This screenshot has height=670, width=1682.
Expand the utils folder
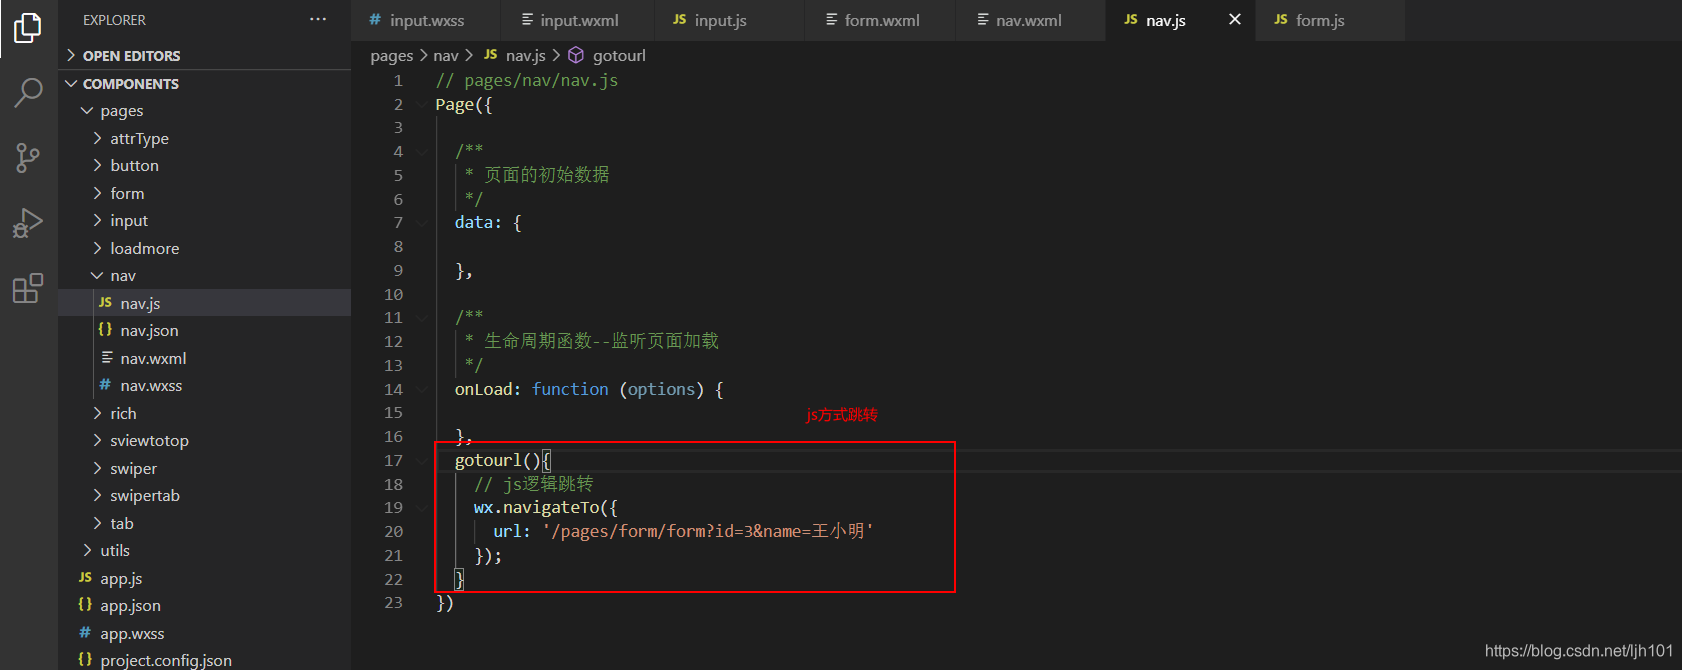click(204, 551)
